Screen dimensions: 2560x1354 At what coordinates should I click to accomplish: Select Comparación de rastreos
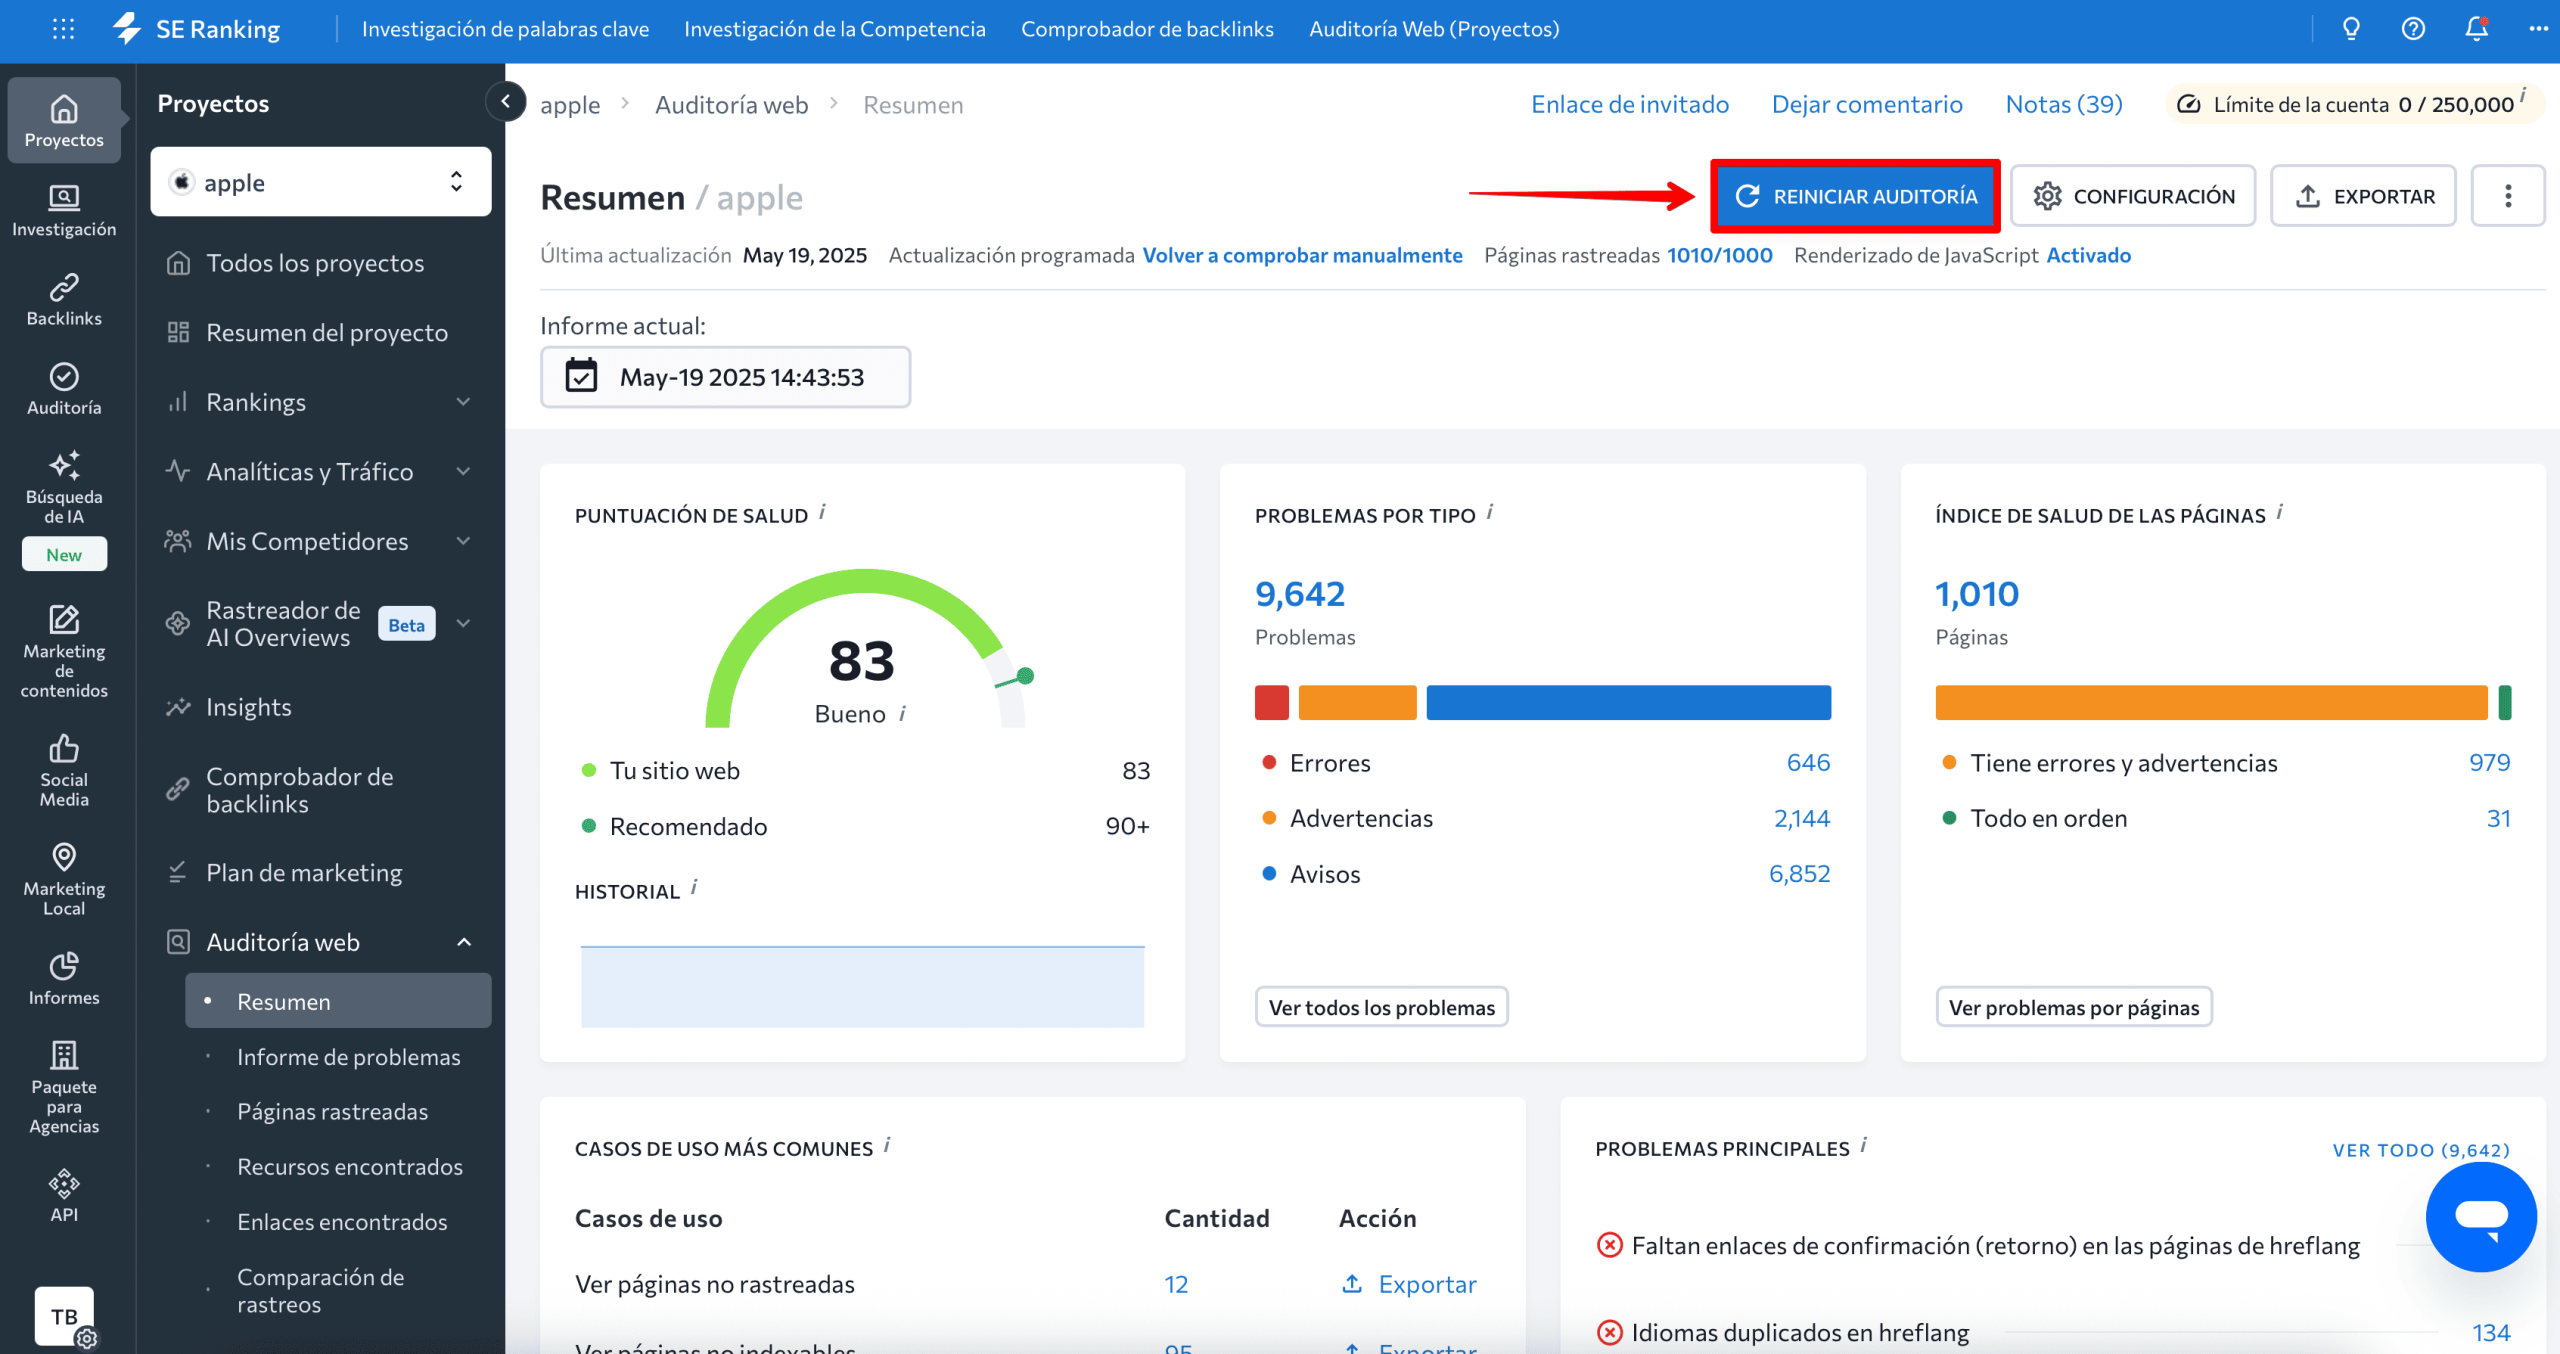(x=320, y=1291)
